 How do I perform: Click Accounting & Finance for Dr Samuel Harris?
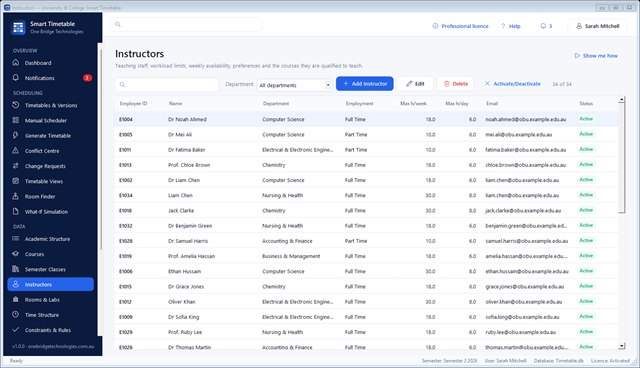click(x=287, y=241)
